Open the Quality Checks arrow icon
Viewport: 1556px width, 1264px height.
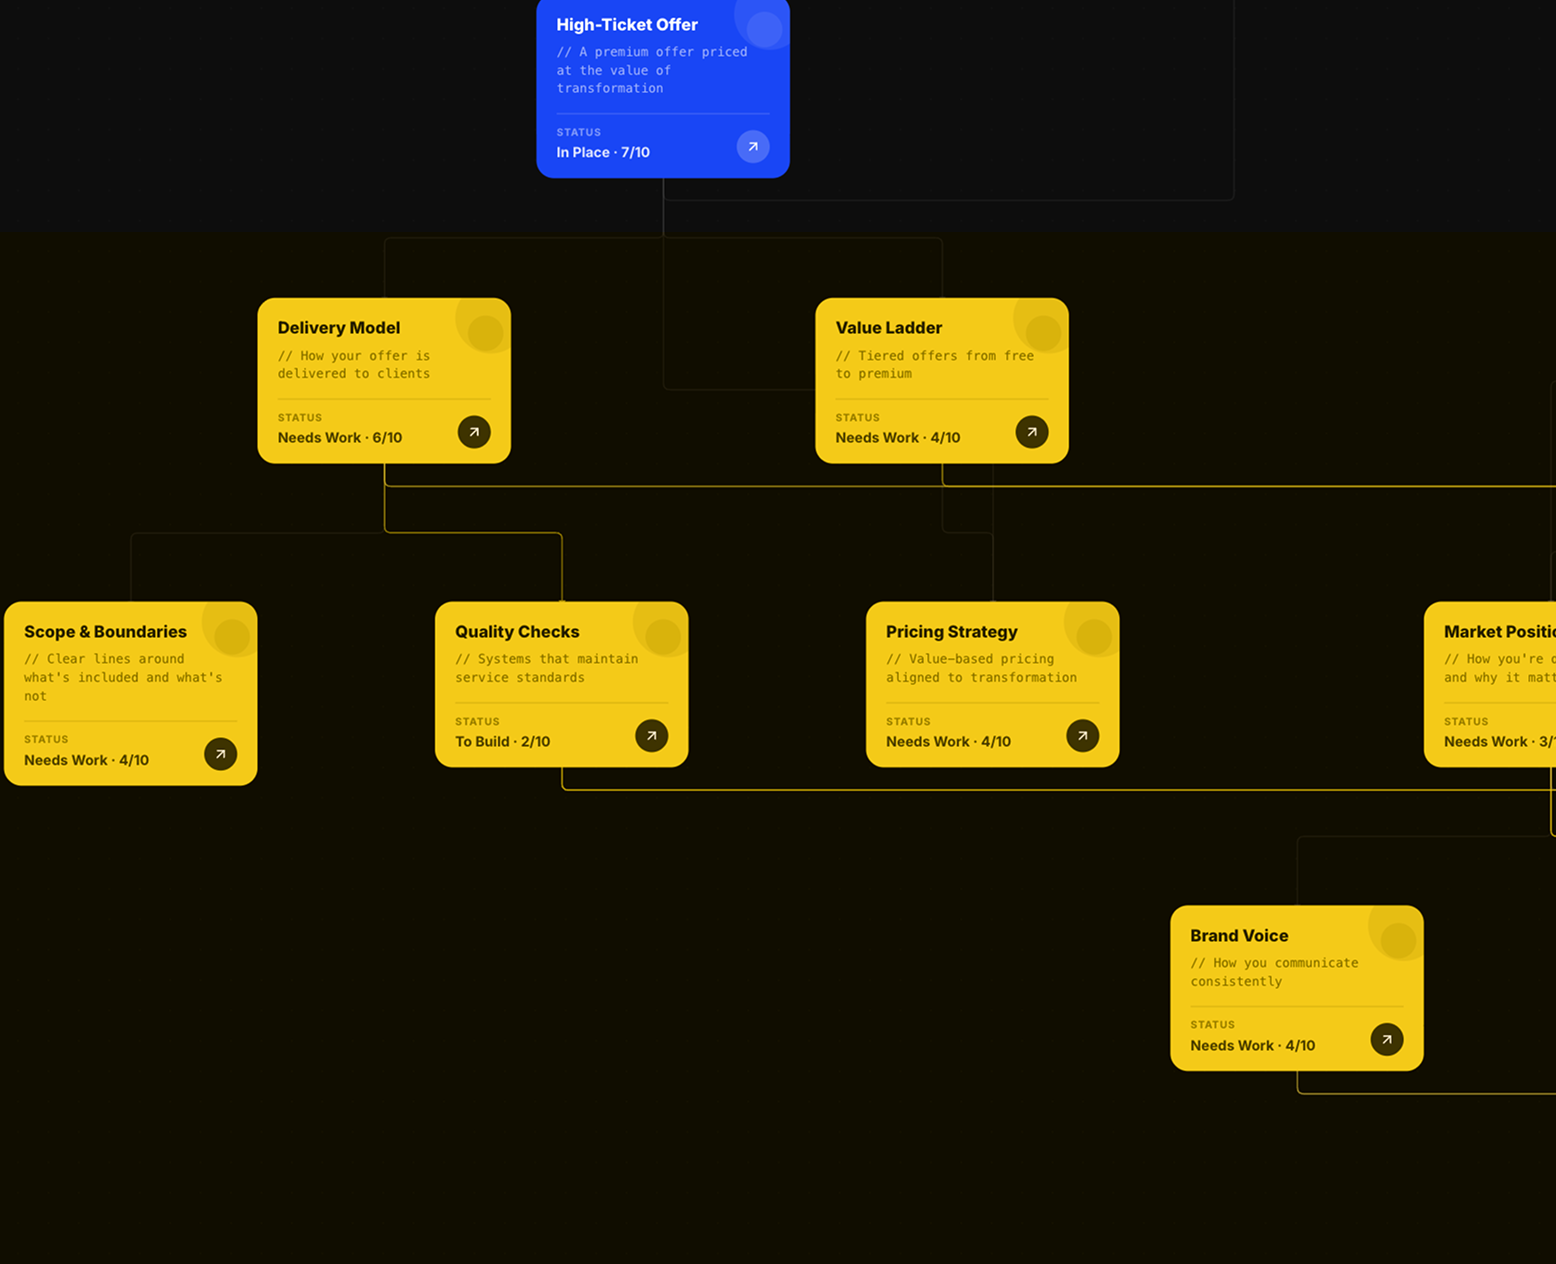[x=652, y=736]
